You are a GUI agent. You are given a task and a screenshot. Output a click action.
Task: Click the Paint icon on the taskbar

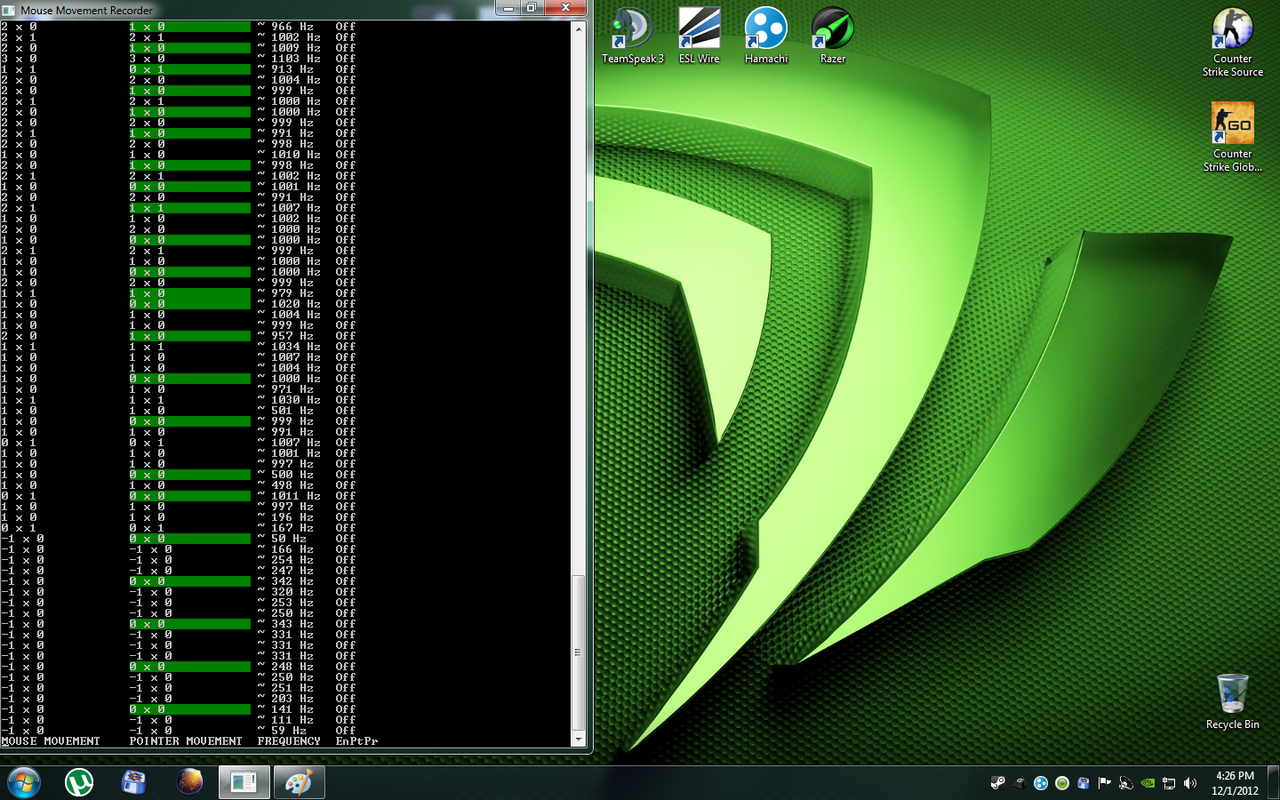click(x=299, y=781)
